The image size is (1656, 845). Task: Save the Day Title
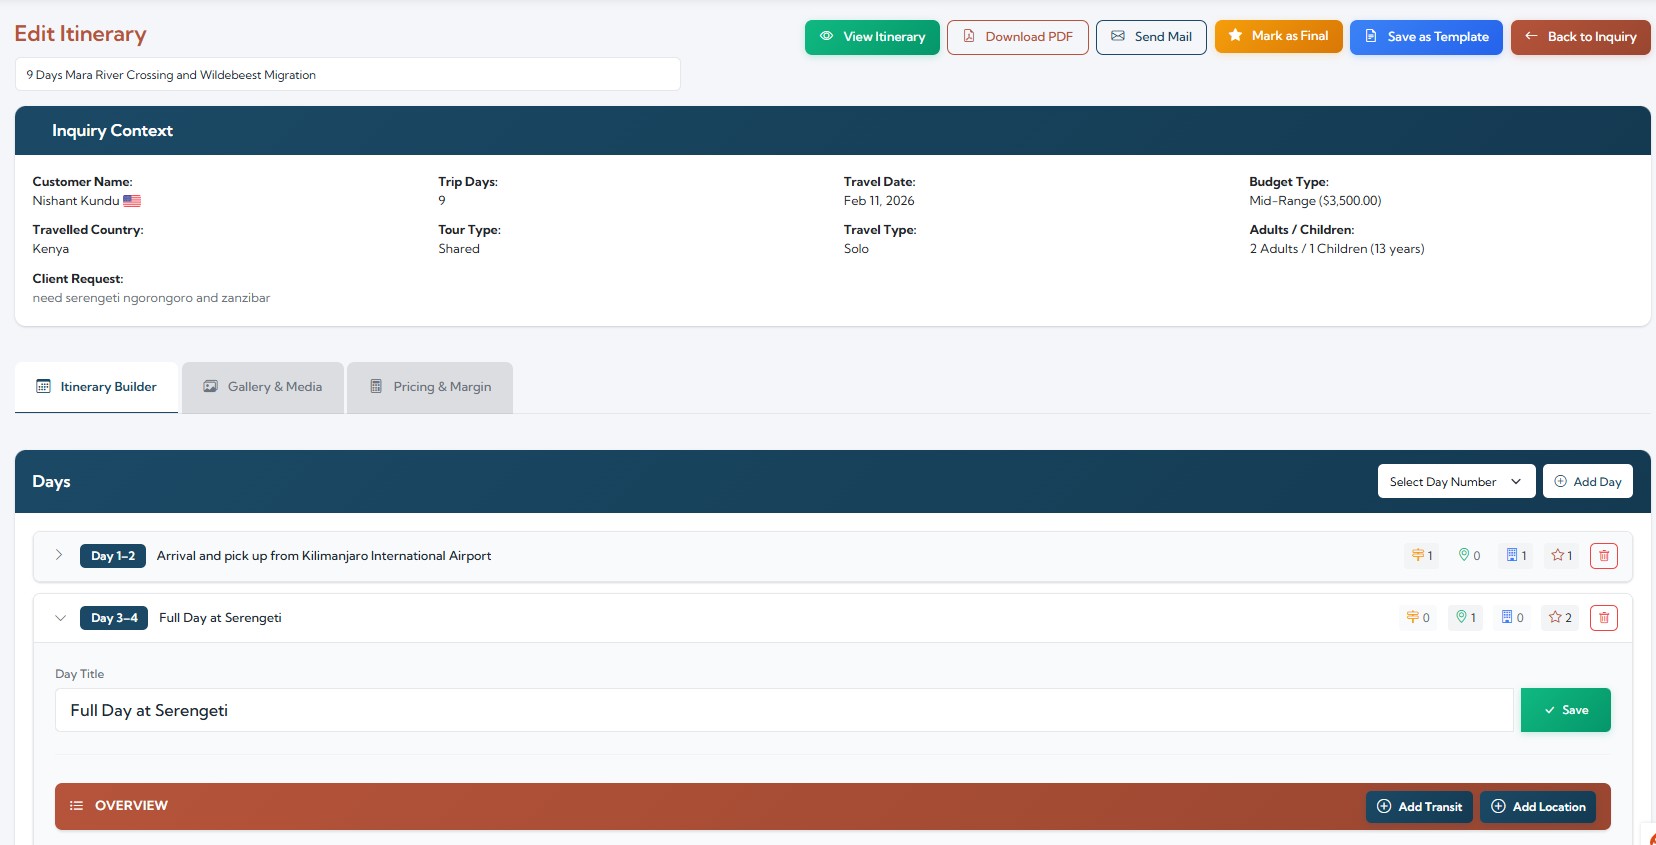[1566, 710]
